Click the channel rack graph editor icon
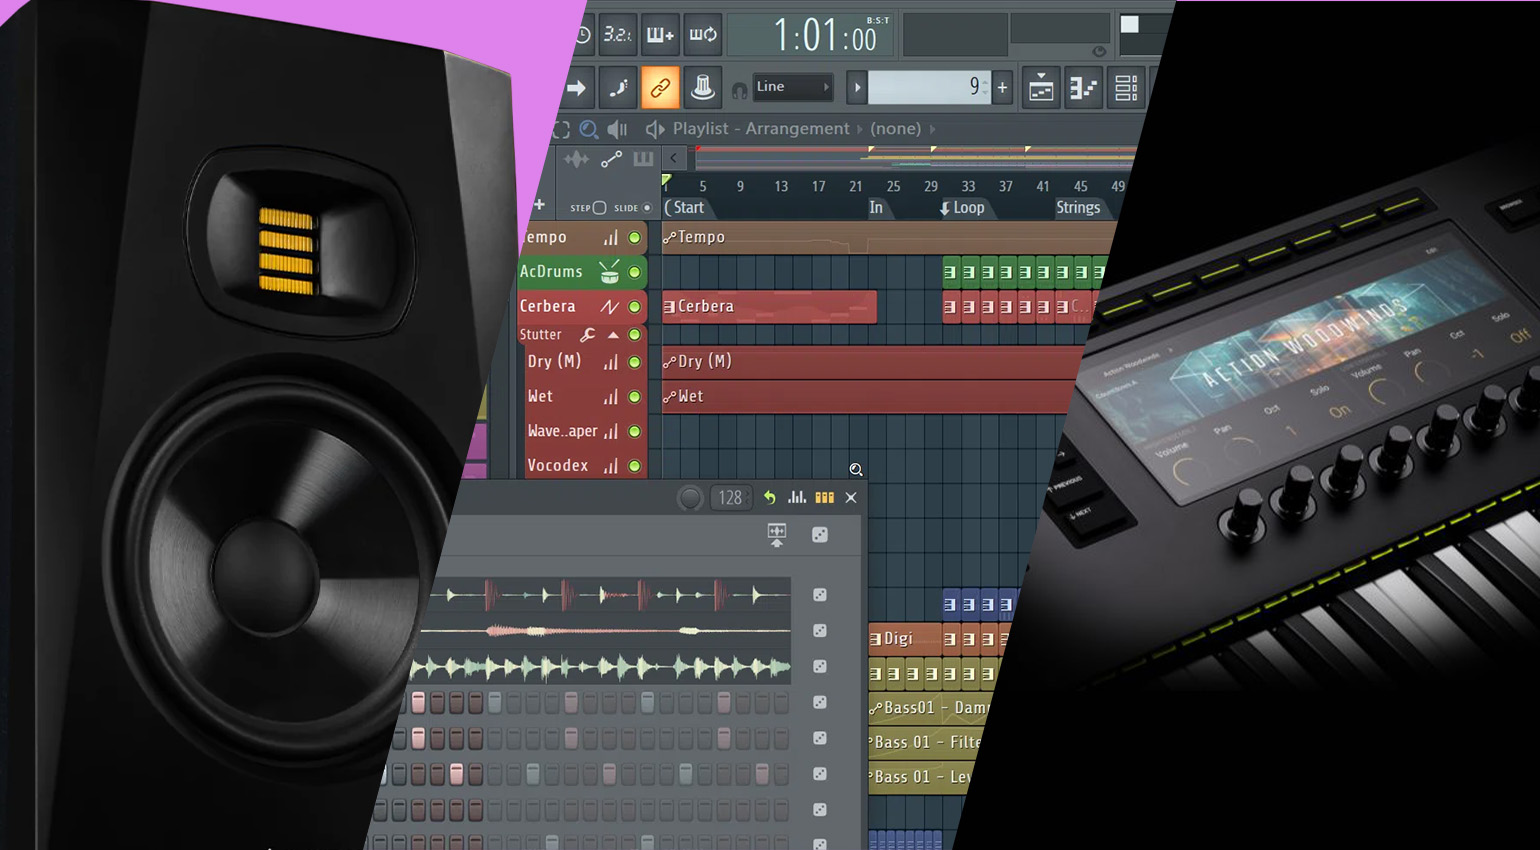The height and width of the screenshot is (850, 1540). click(x=797, y=497)
